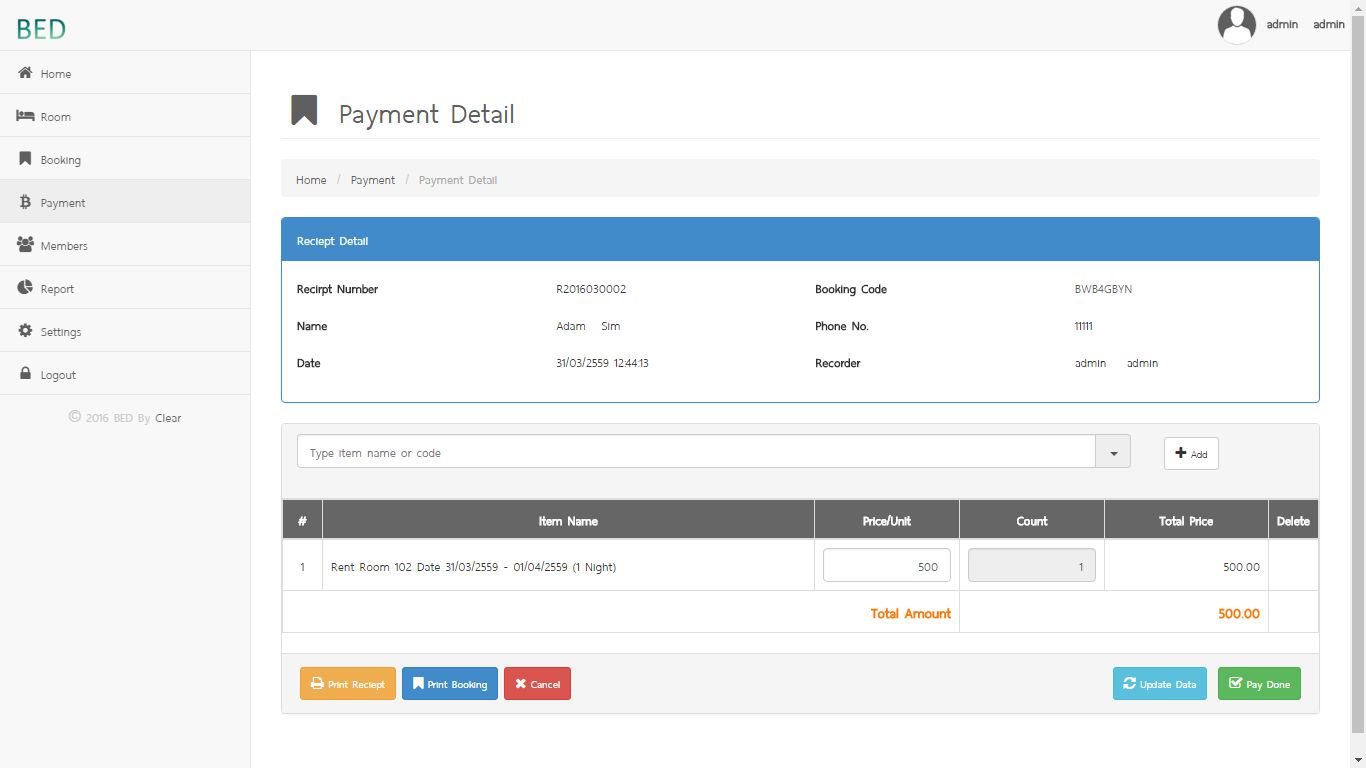This screenshot has width=1366, height=768.
Task: Go to Home in the breadcrumb
Action: 311,180
